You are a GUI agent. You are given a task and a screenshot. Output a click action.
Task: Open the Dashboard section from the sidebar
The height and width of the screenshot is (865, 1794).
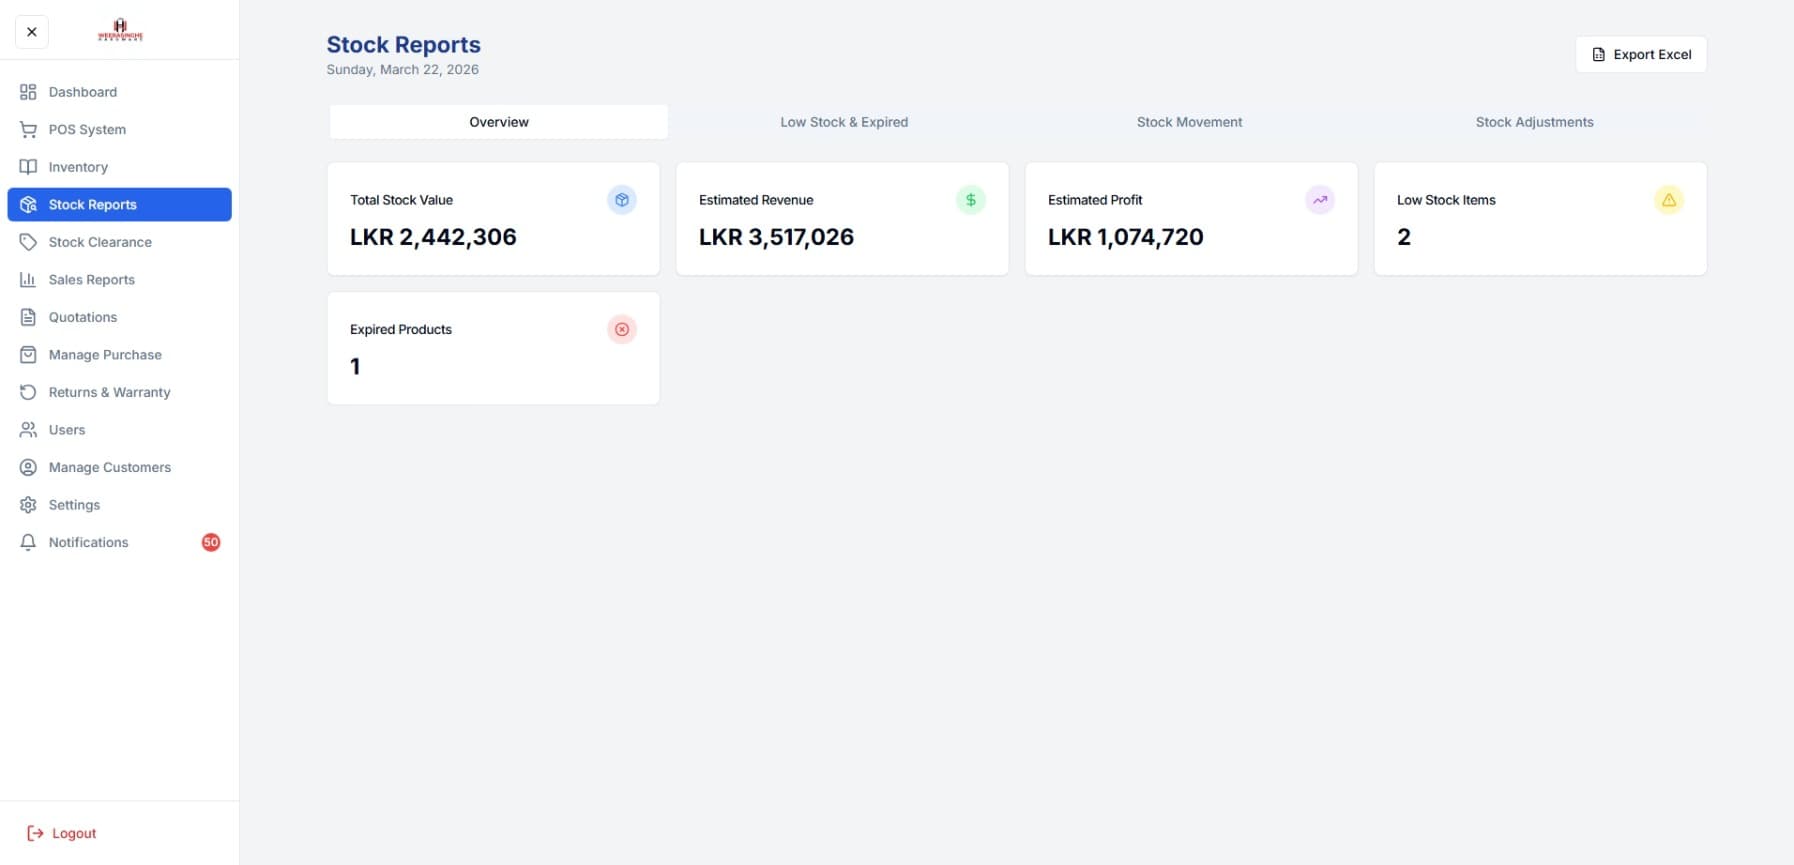[82, 91]
